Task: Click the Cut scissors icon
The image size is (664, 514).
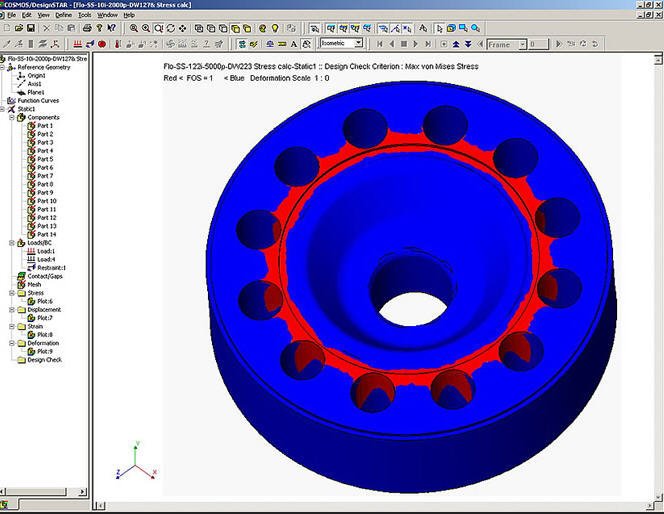Action: 47,28
